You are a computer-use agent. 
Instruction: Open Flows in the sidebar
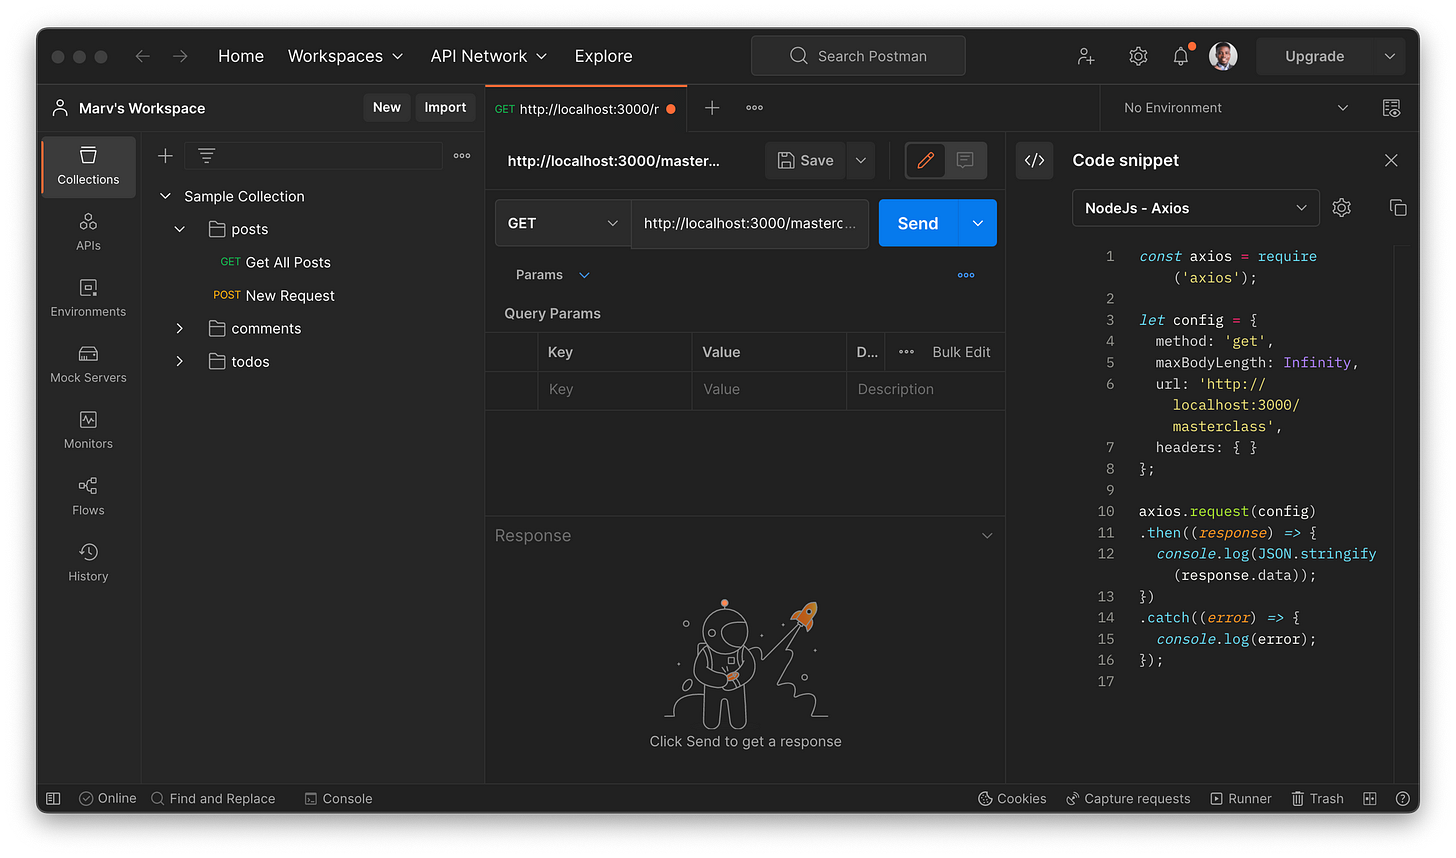tap(88, 496)
